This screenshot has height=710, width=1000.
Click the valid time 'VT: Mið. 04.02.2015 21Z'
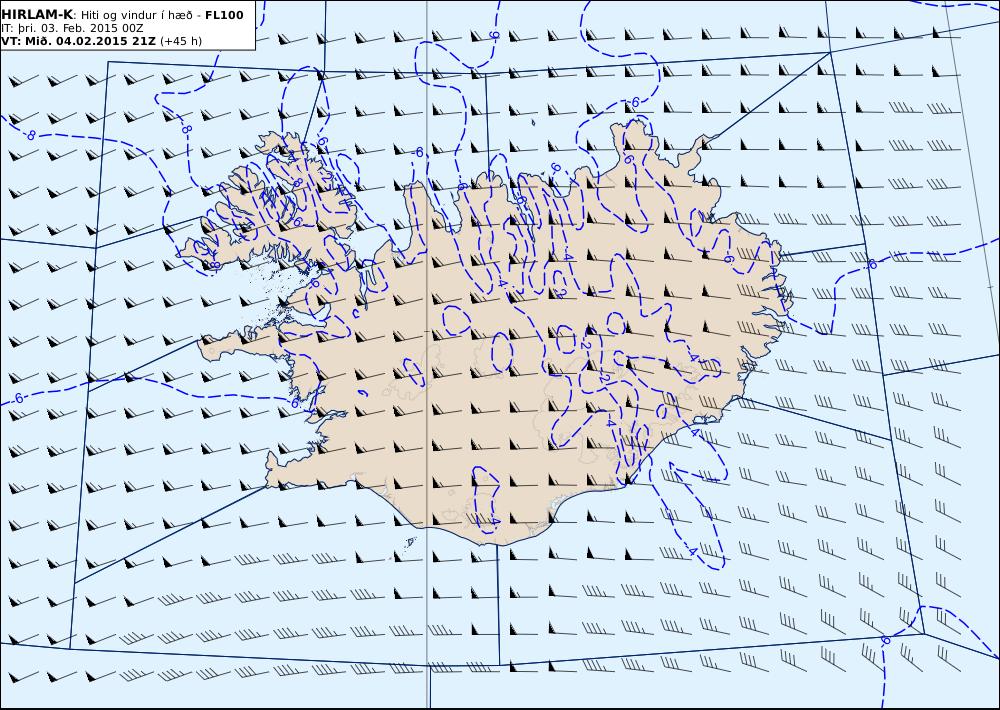tap(78, 41)
